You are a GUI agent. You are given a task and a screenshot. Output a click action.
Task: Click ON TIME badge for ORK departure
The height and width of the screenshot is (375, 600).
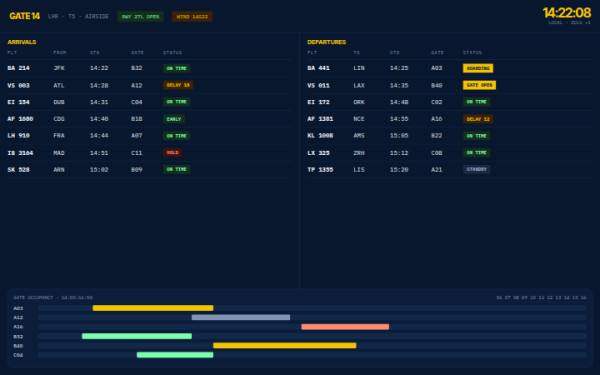[x=476, y=102]
